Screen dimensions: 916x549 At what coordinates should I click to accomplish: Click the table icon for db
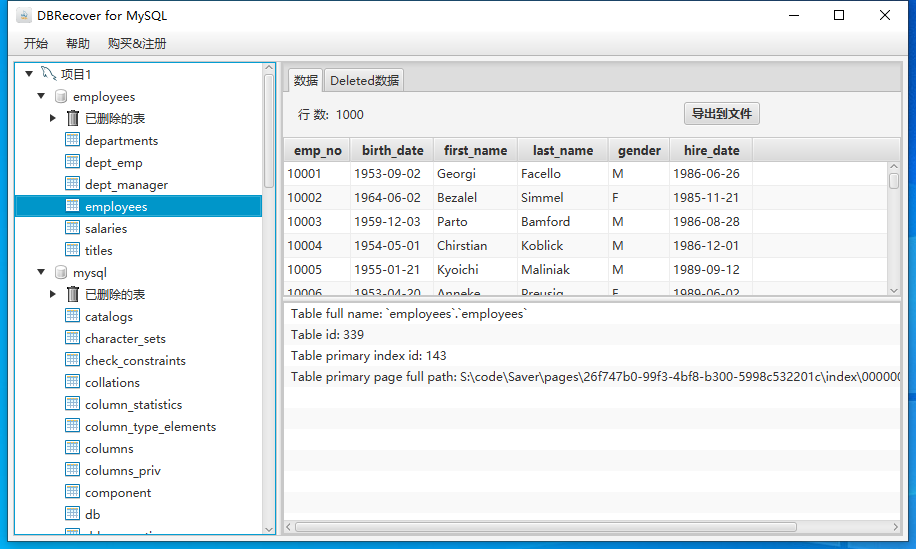(x=72, y=514)
